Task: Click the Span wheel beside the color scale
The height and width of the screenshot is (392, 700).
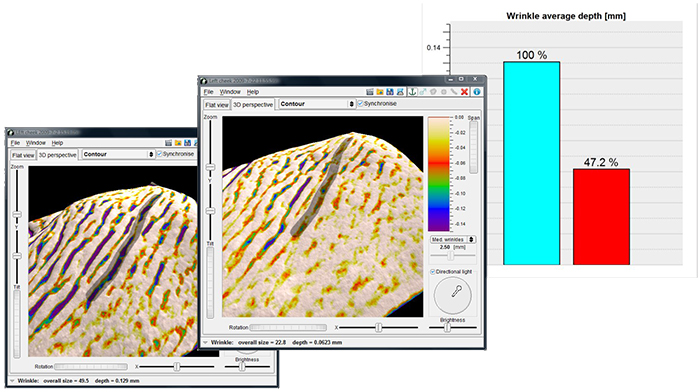Action: point(474,147)
